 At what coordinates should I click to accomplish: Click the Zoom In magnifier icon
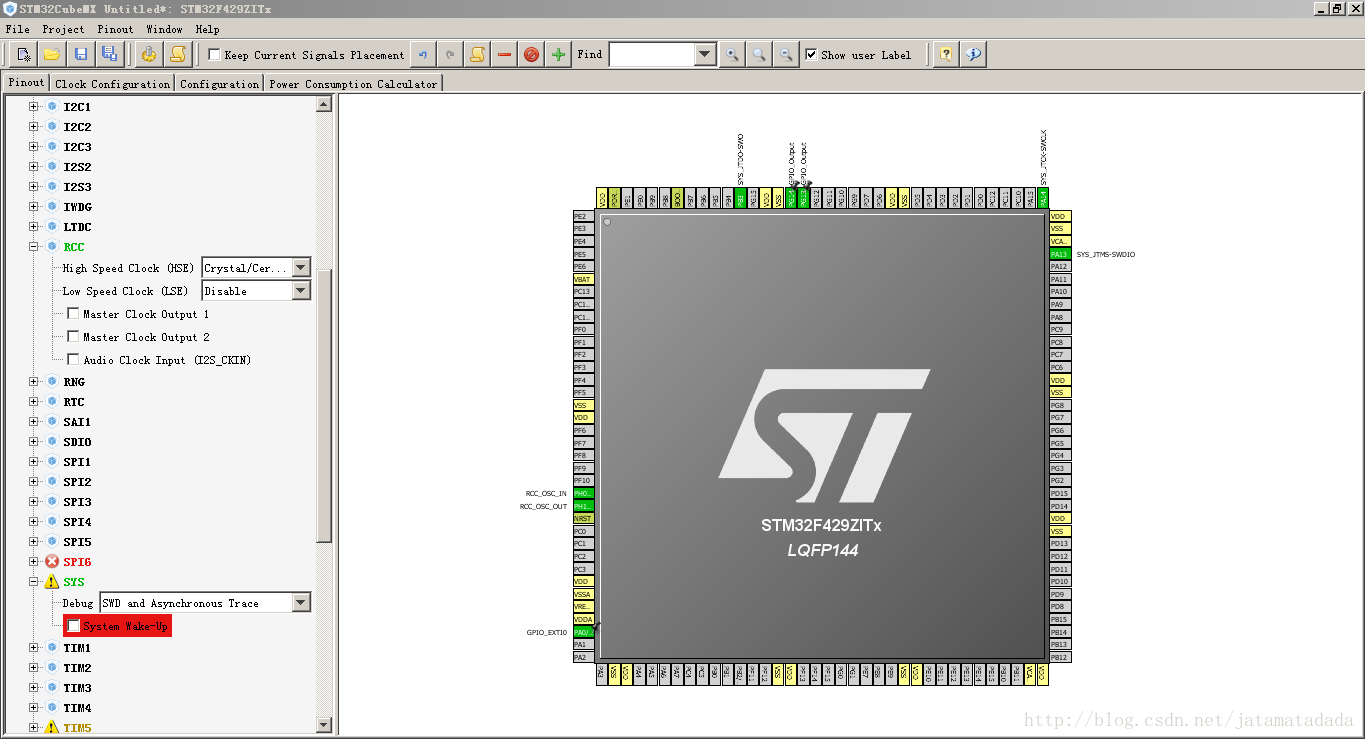coord(732,55)
